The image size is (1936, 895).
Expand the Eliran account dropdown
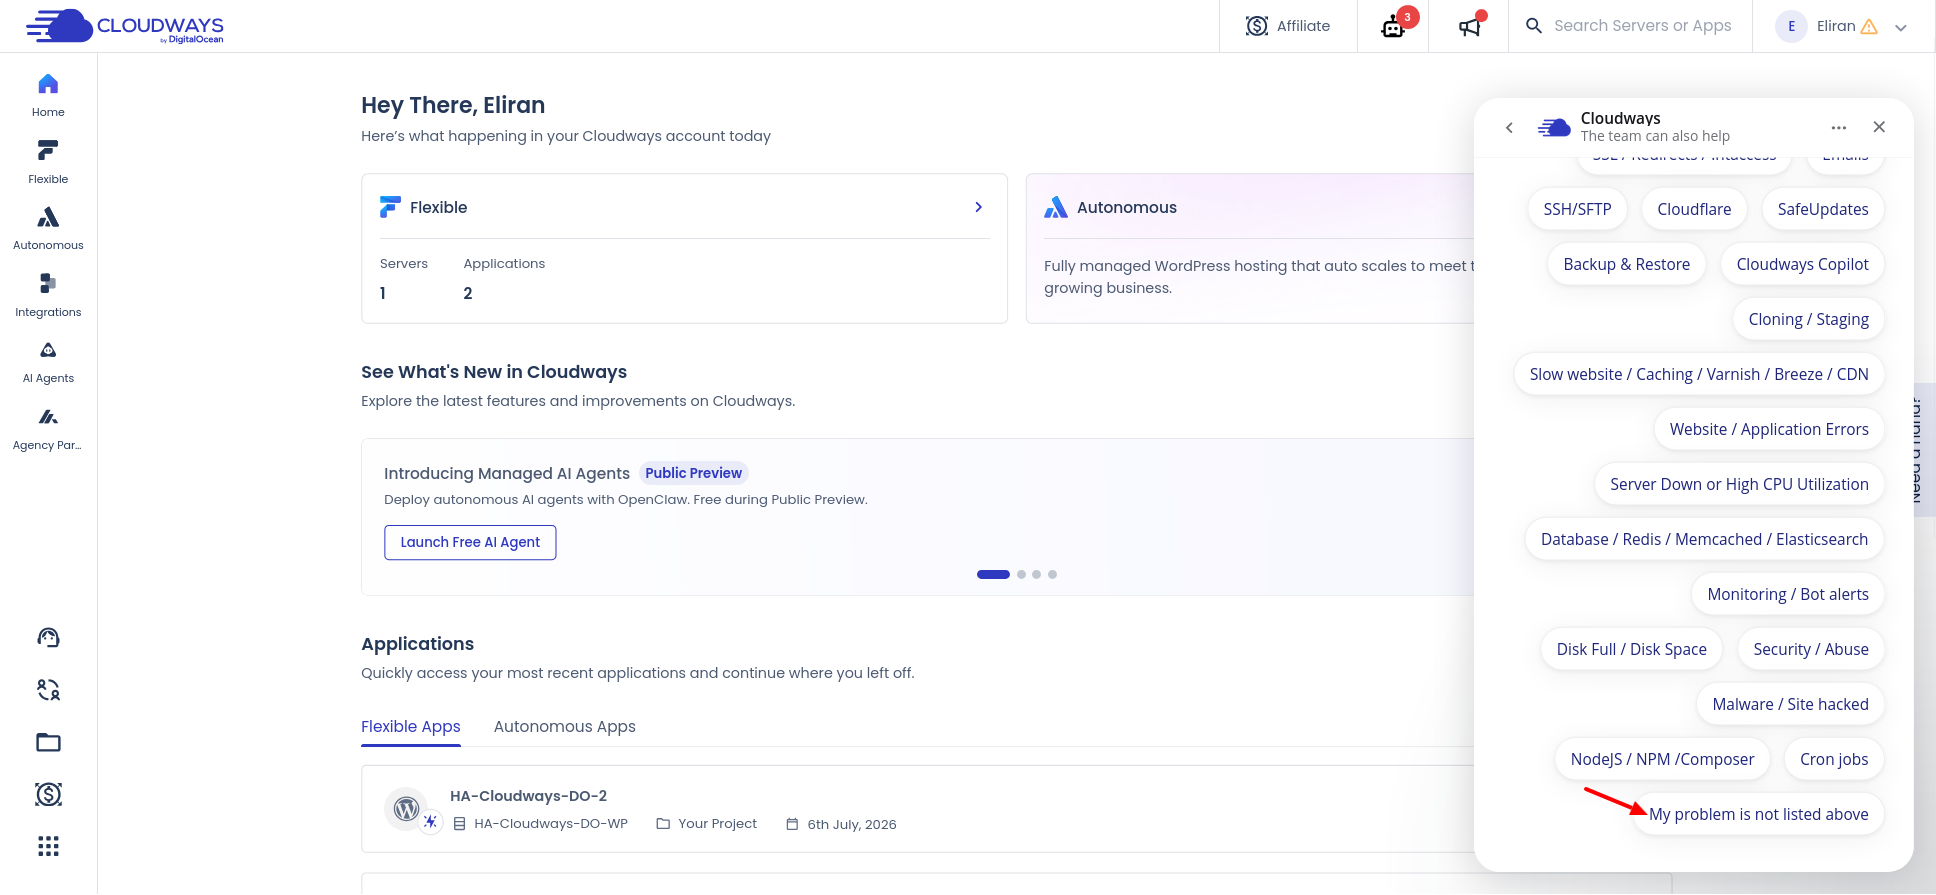click(1901, 28)
